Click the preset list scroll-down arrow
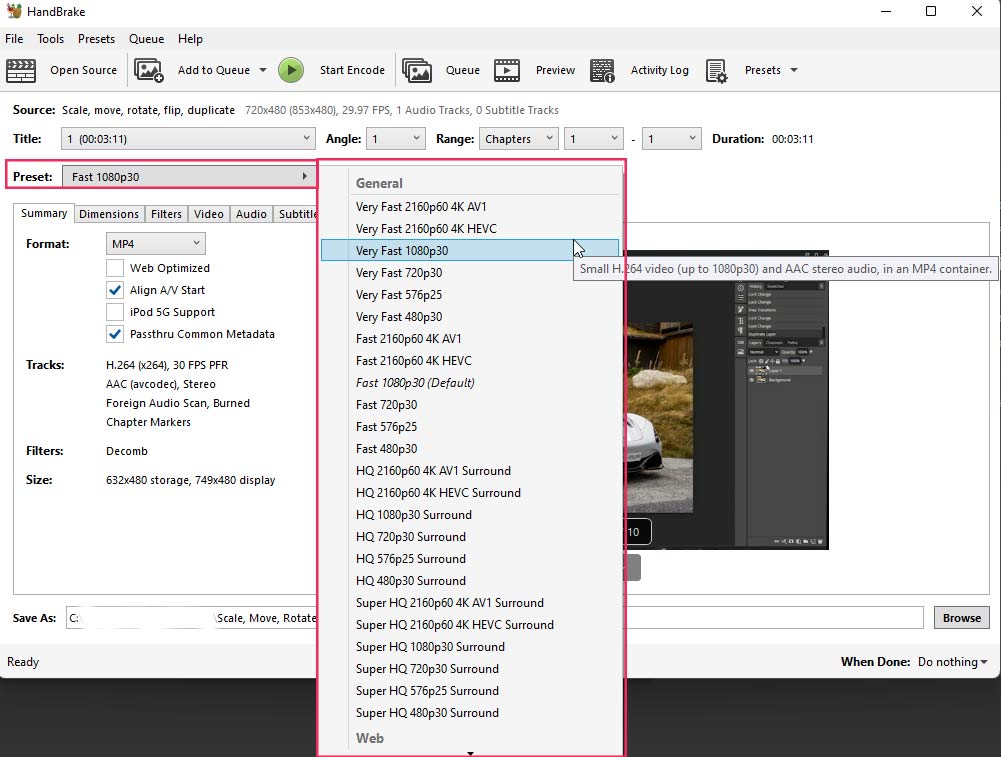This screenshot has height=757, width=1001. tap(470, 753)
